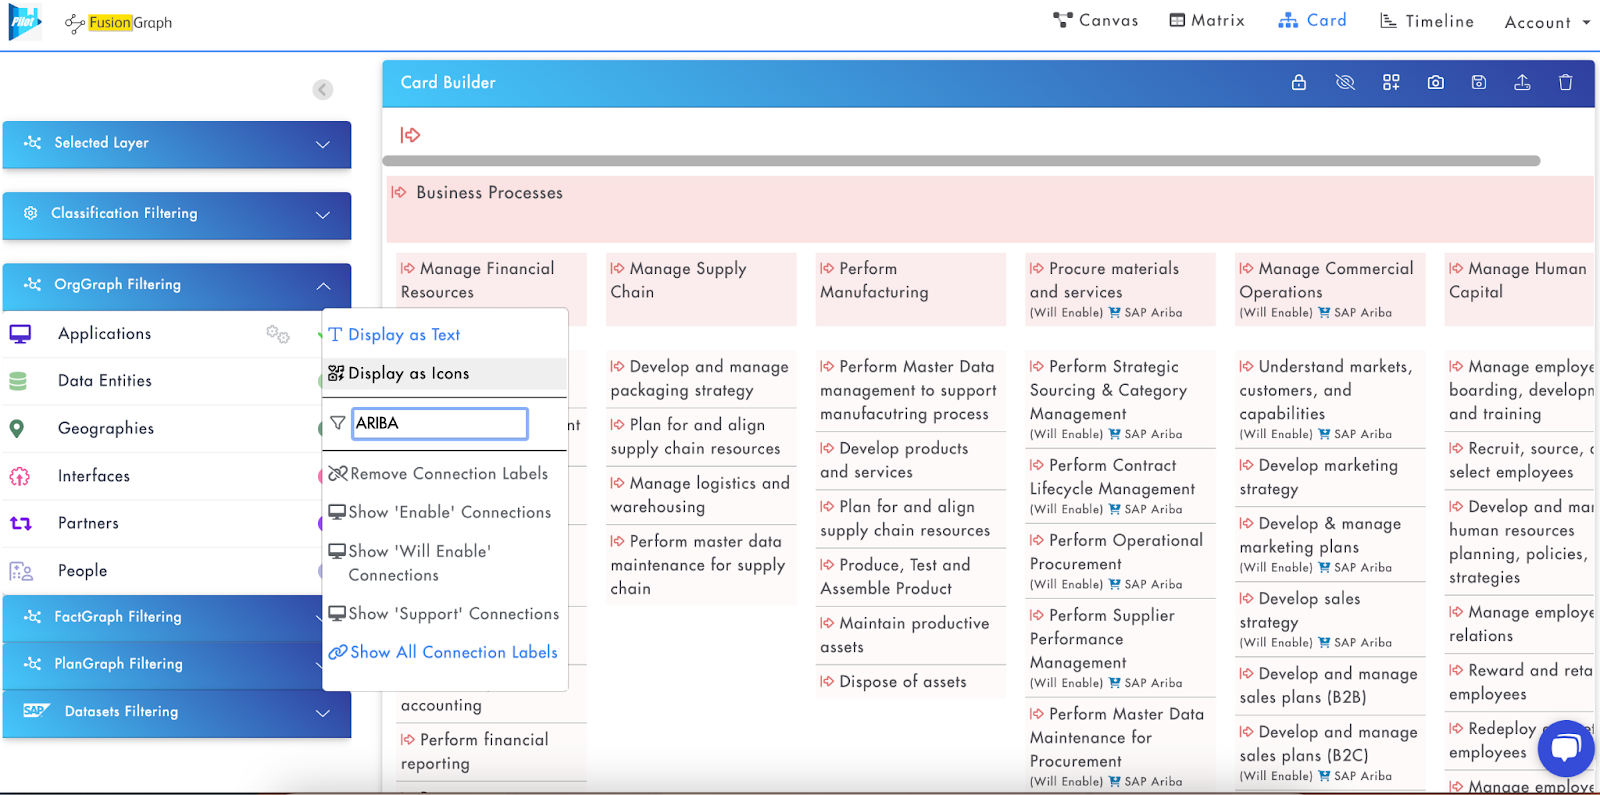The width and height of the screenshot is (1600, 795).
Task: Click the Pilot logo at top left
Action: (24, 22)
